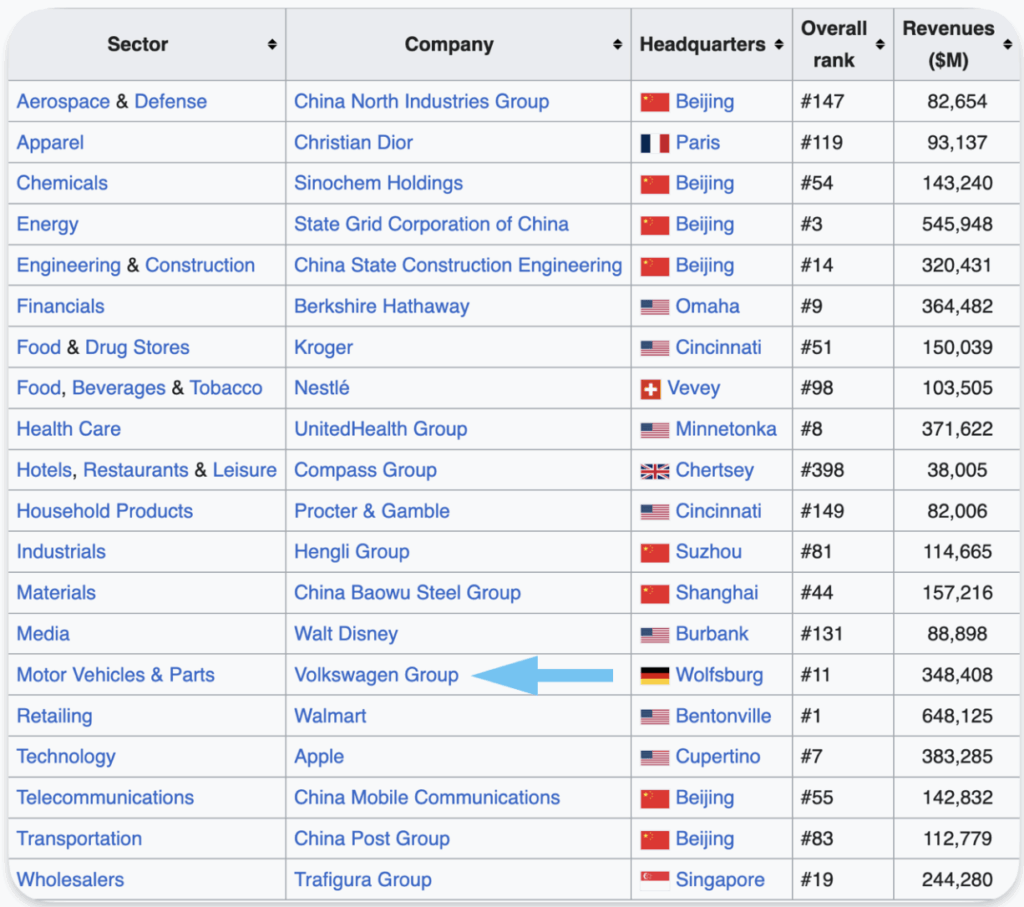This screenshot has height=907, width=1024.
Task: Select the Trafigura Group link
Action: [x=362, y=880]
